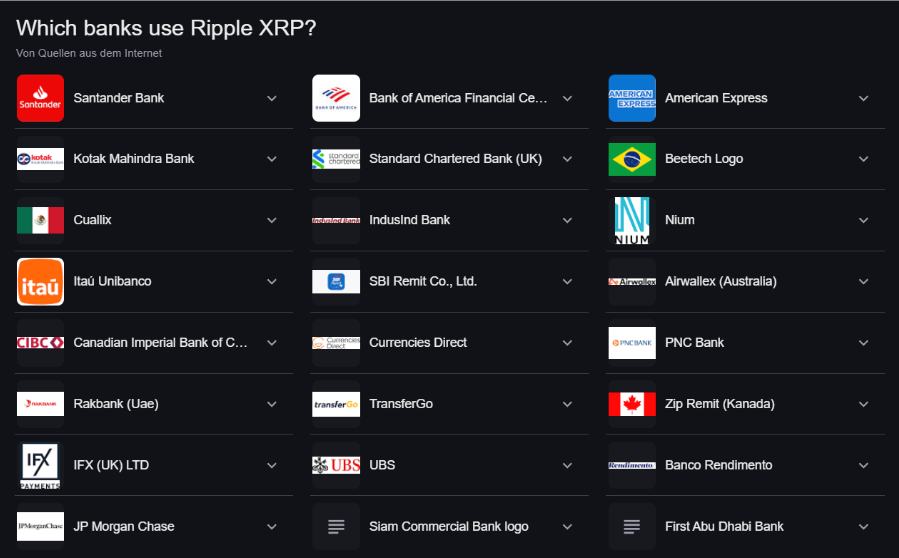Viewport: 899px width, 558px height.
Task: Expand Siam Commercial Bank logo chevron
Action: click(568, 527)
